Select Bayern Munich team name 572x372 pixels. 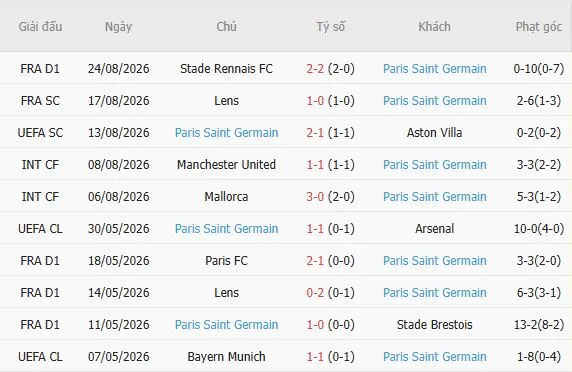pos(226,357)
